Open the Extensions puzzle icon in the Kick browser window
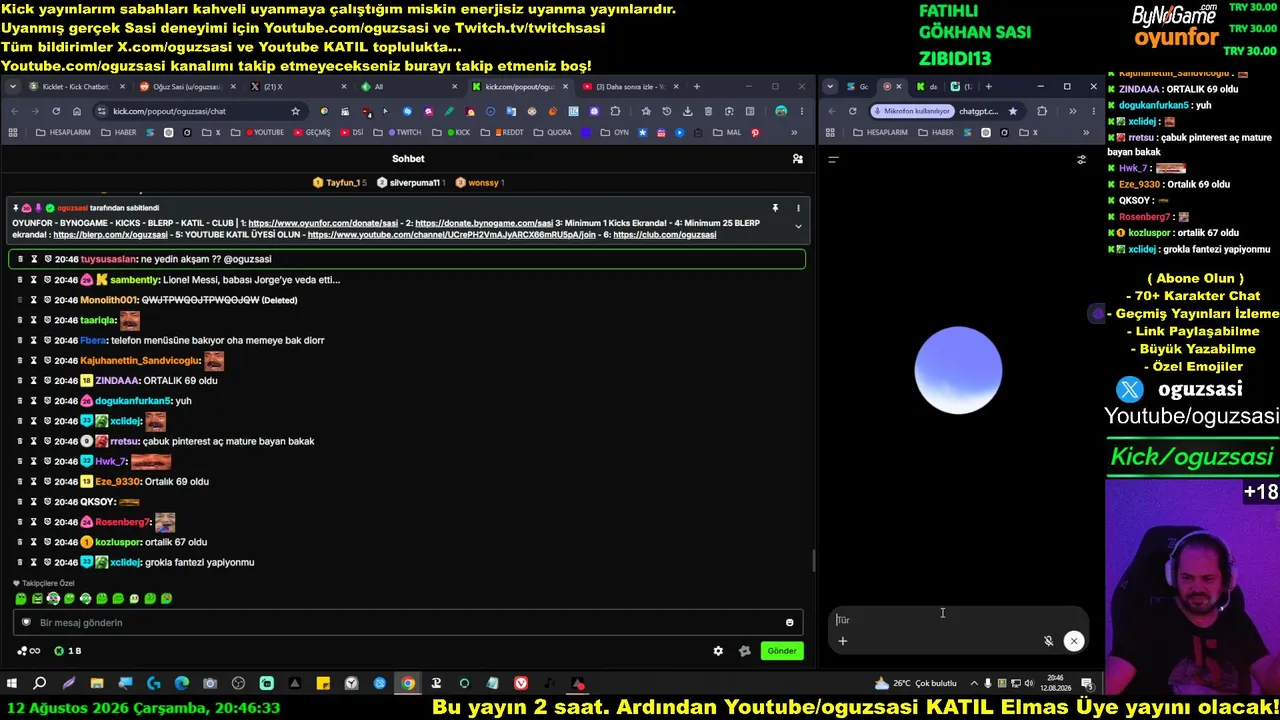Viewport: 1280px width, 720px height. (x=615, y=111)
